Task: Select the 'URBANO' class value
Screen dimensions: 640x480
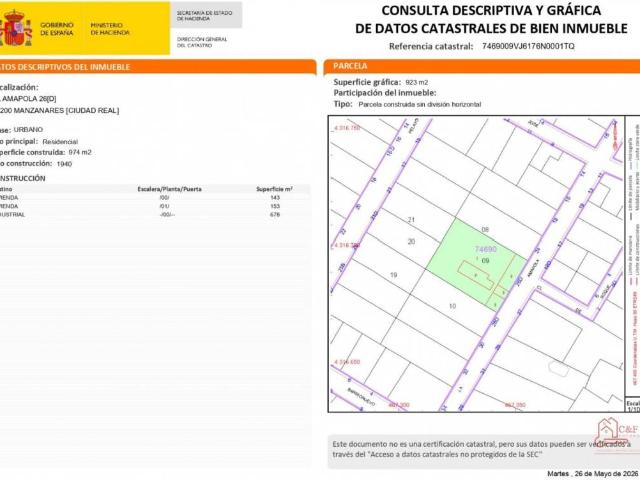Action: pyautogui.click(x=28, y=129)
